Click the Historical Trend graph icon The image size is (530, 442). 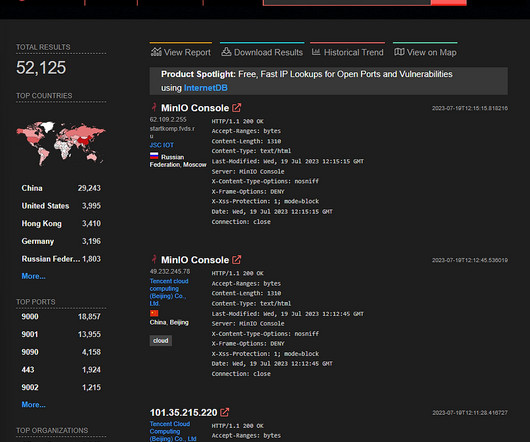(316, 52)
